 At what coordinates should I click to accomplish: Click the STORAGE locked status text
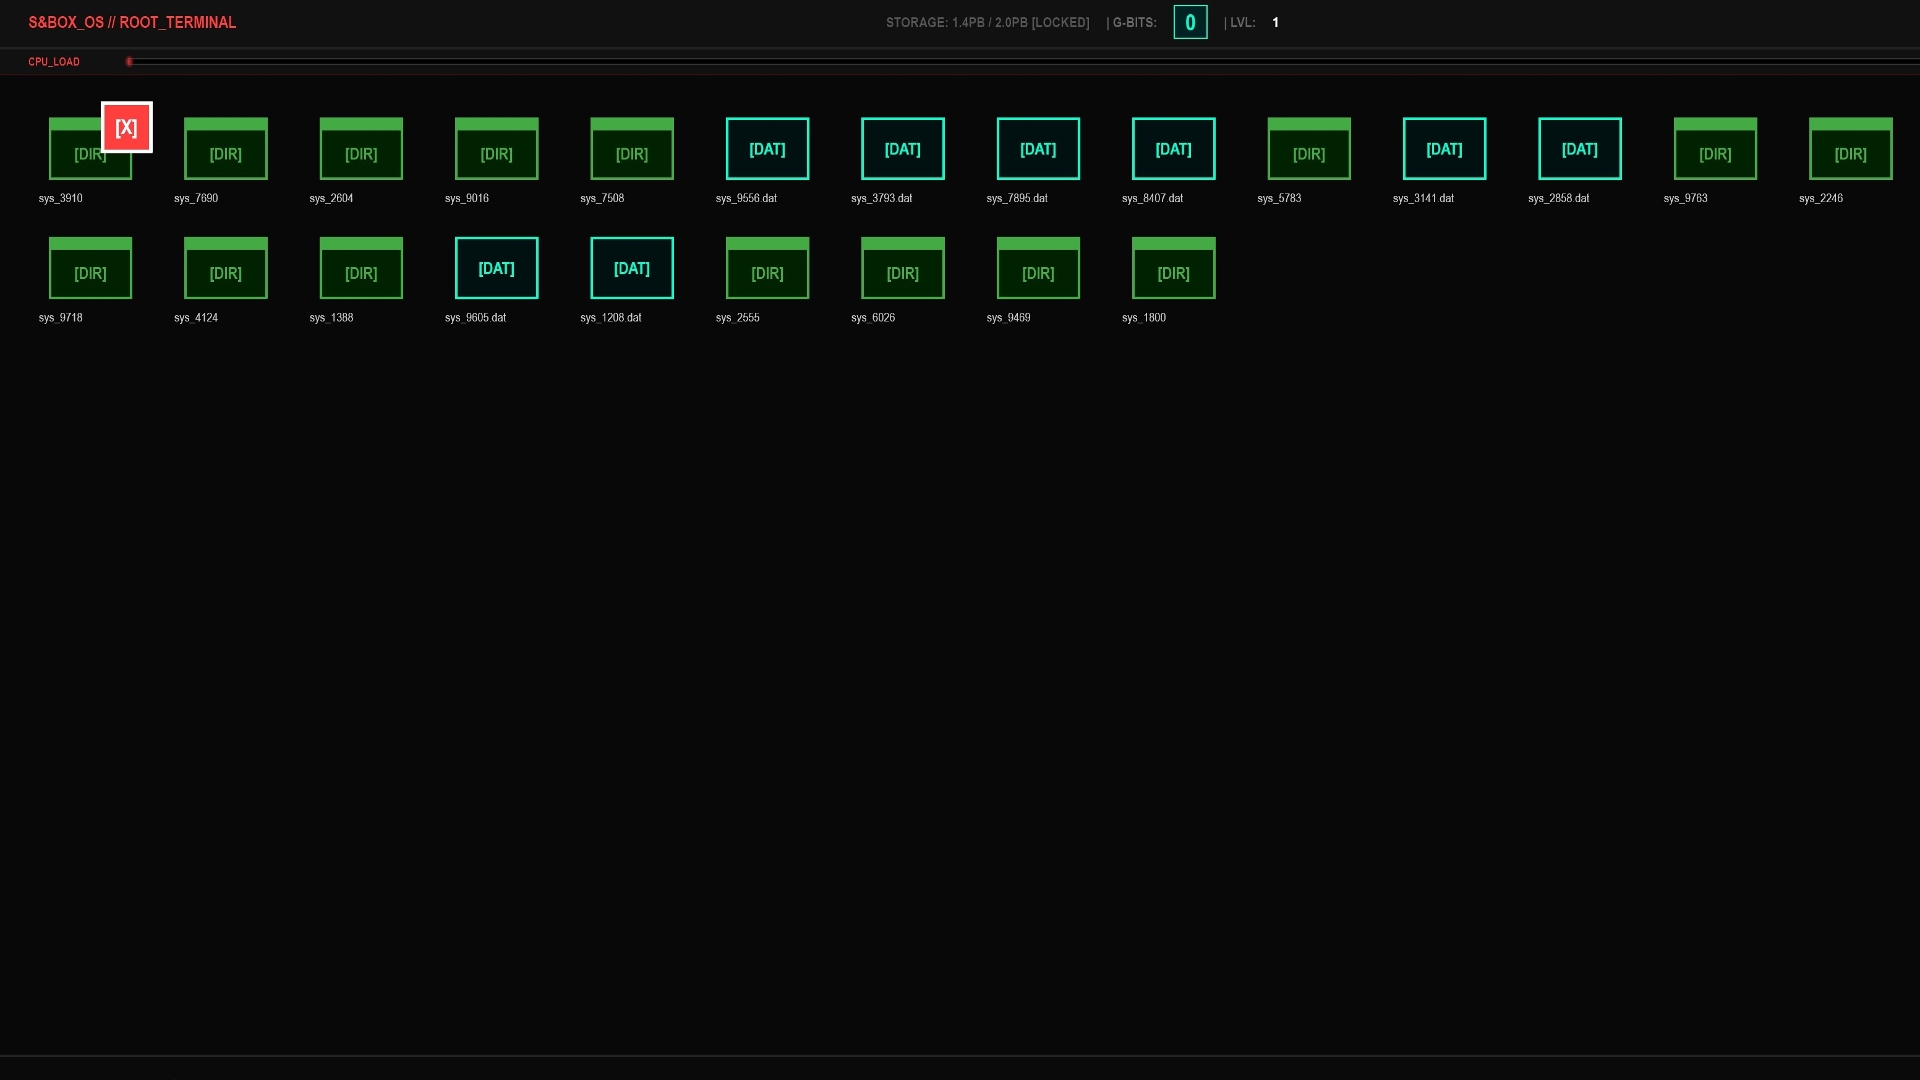click(987, 22)
